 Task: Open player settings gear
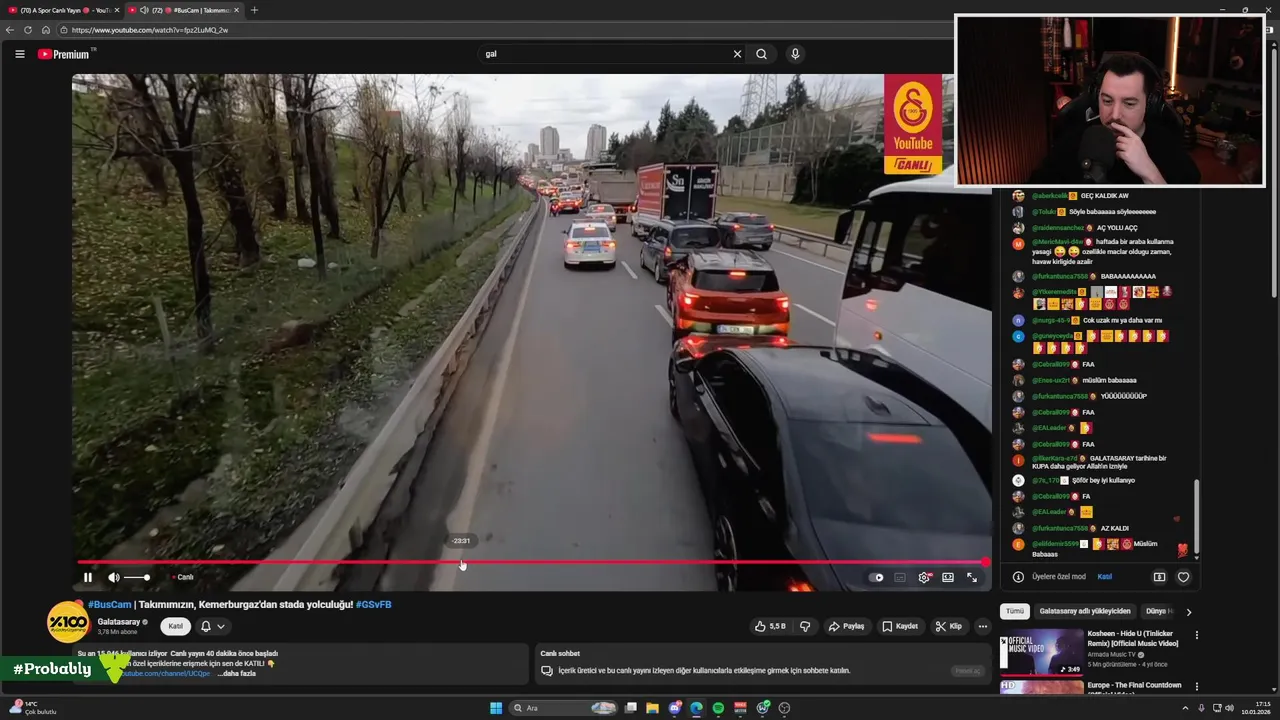924,577
